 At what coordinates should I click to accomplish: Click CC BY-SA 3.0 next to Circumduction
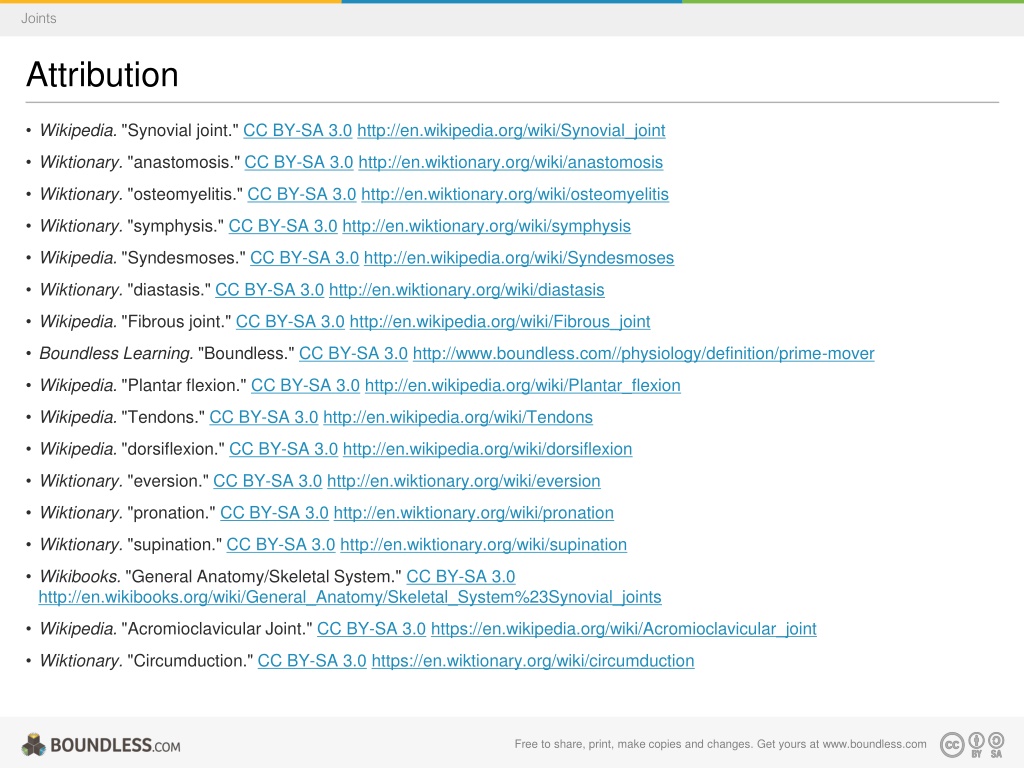click(312, 661)
